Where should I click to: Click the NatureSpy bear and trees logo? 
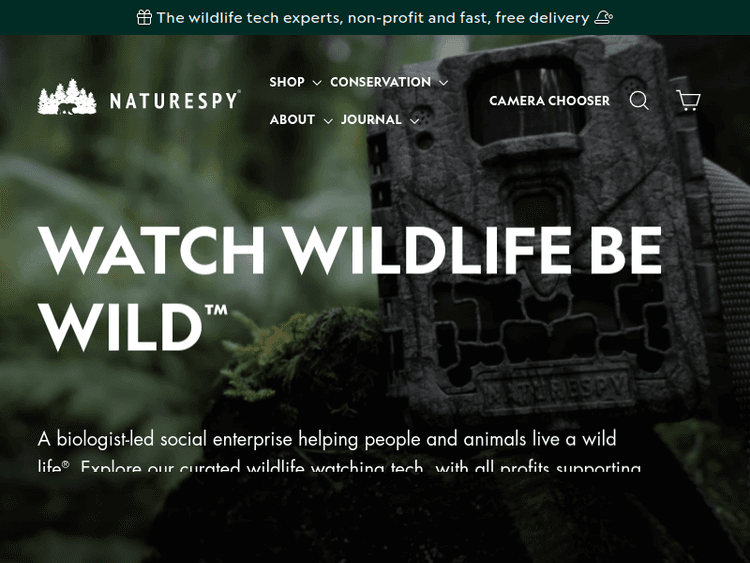pyautogui.click(x=67, y=97)
